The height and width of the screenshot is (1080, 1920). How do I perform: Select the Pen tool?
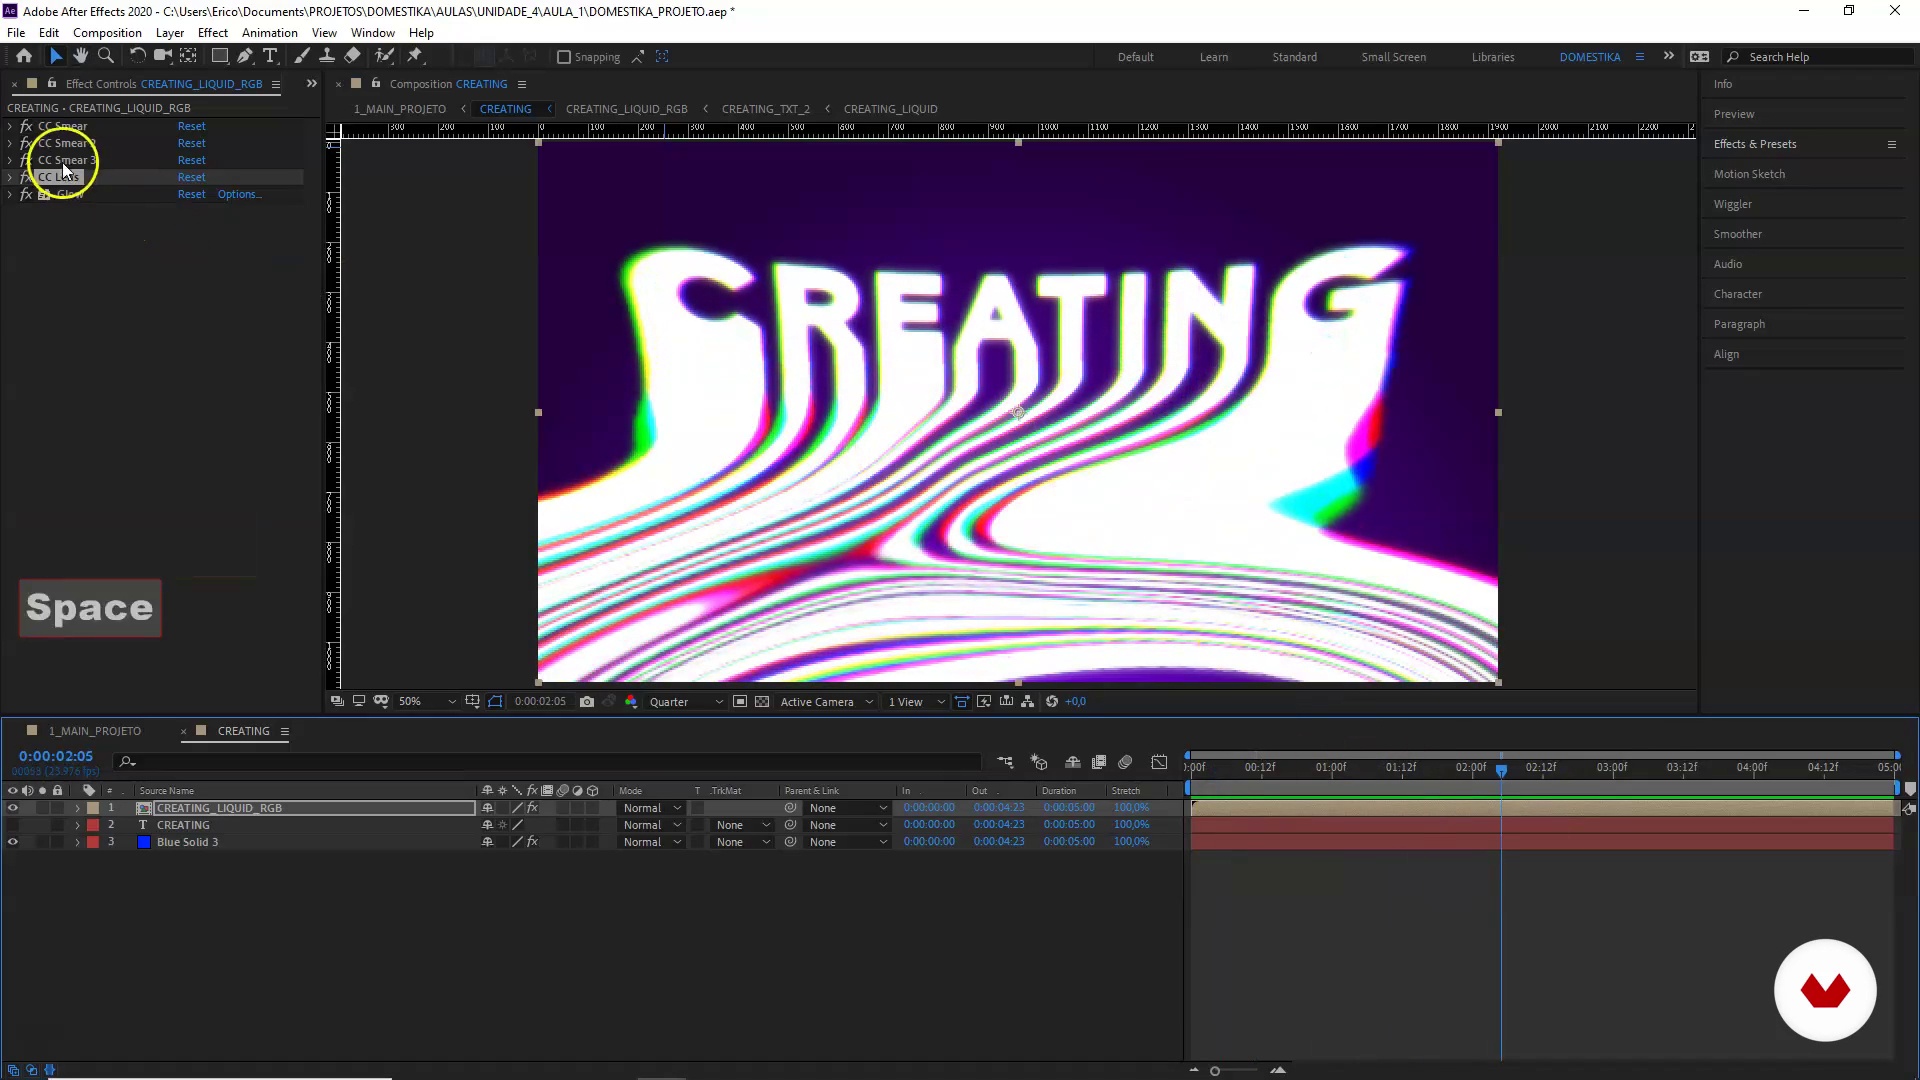tap(245, 57)
